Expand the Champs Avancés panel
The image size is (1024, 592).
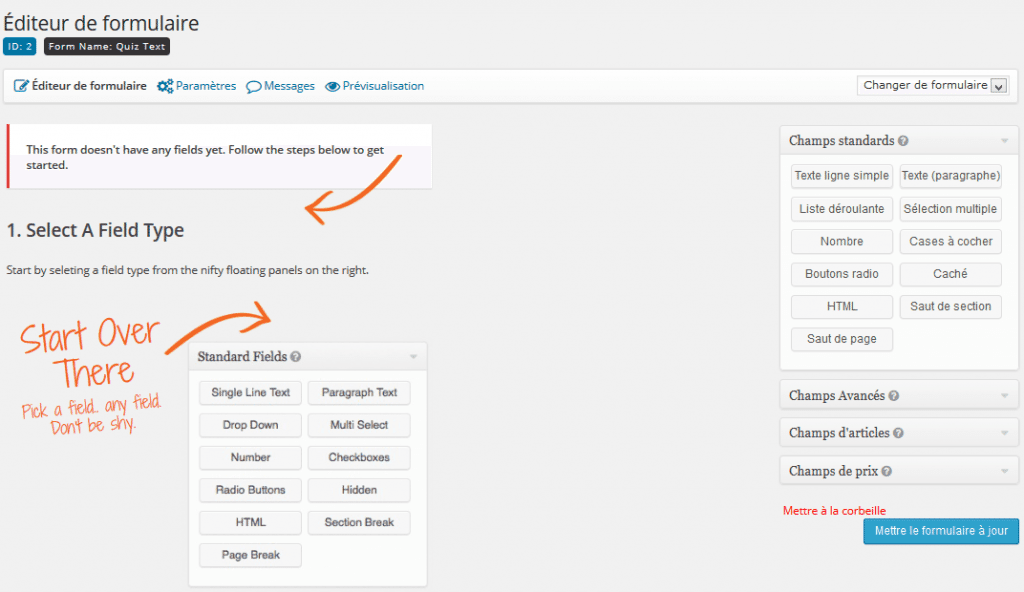tap(1003, 396)
